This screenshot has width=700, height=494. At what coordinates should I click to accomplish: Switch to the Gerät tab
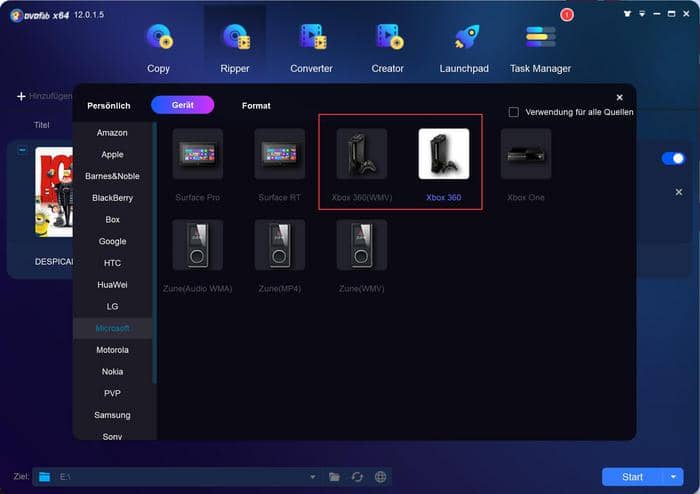(x=183, y=105)
